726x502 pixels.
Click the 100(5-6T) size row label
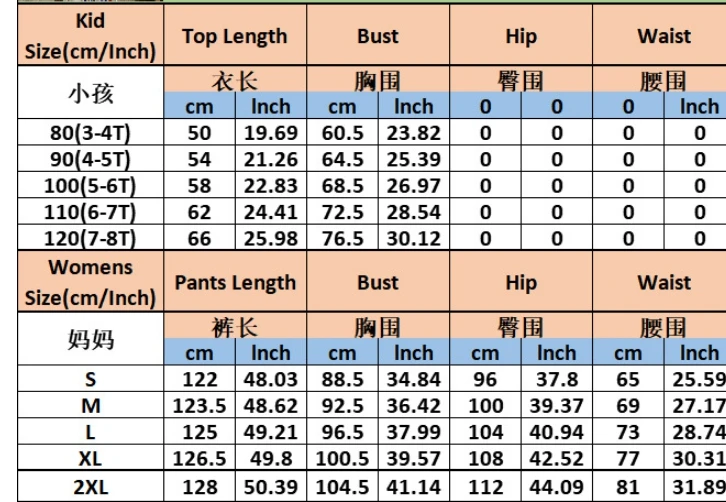click(90, 185)
